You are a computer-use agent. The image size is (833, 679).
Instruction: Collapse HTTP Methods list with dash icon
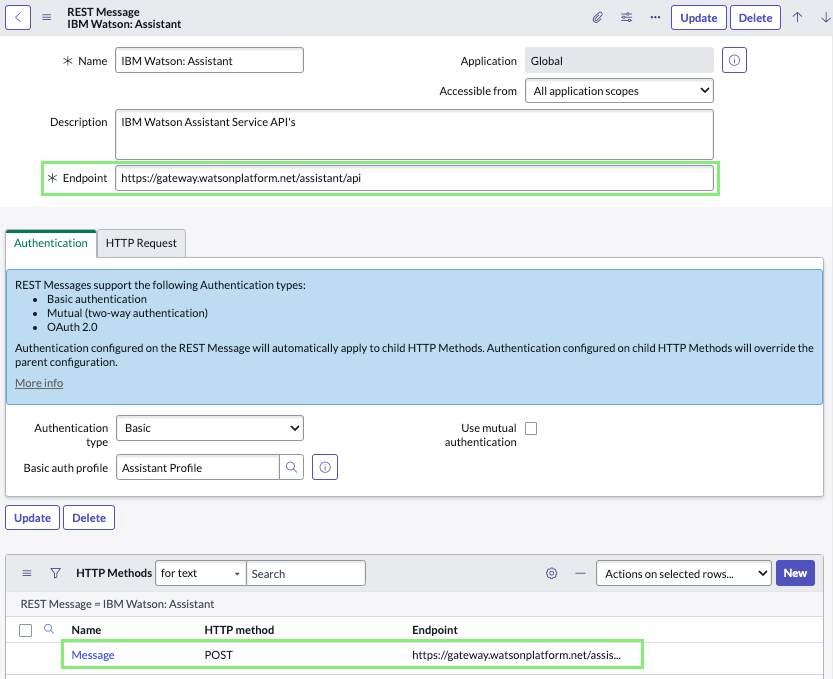click(580, 573)
